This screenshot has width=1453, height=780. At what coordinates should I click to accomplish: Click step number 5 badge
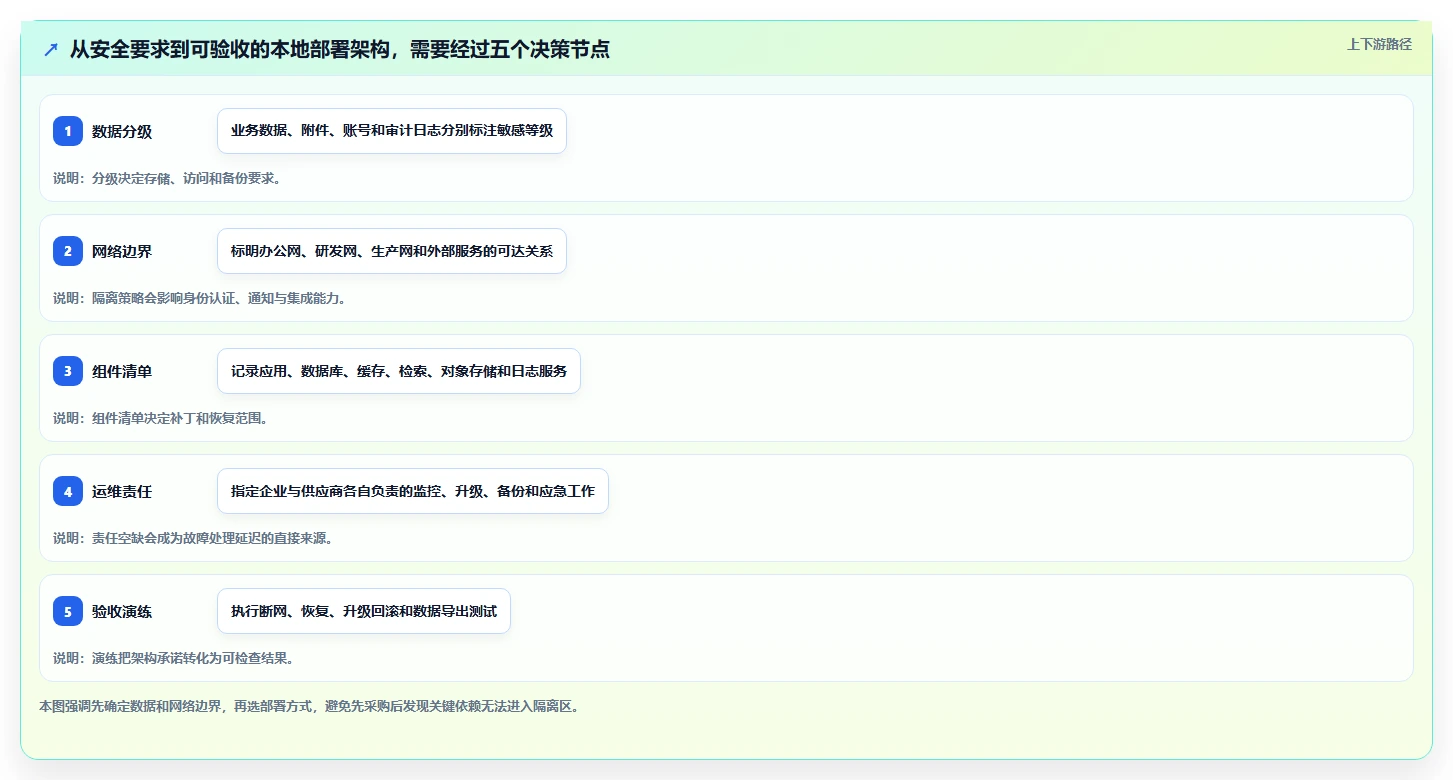tap(68, 611)
